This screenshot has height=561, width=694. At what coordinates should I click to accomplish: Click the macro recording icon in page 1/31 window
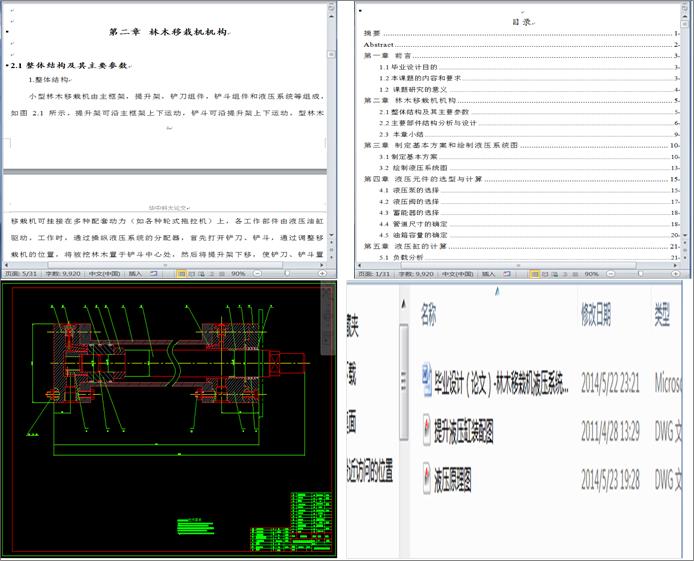click(507, 274)
